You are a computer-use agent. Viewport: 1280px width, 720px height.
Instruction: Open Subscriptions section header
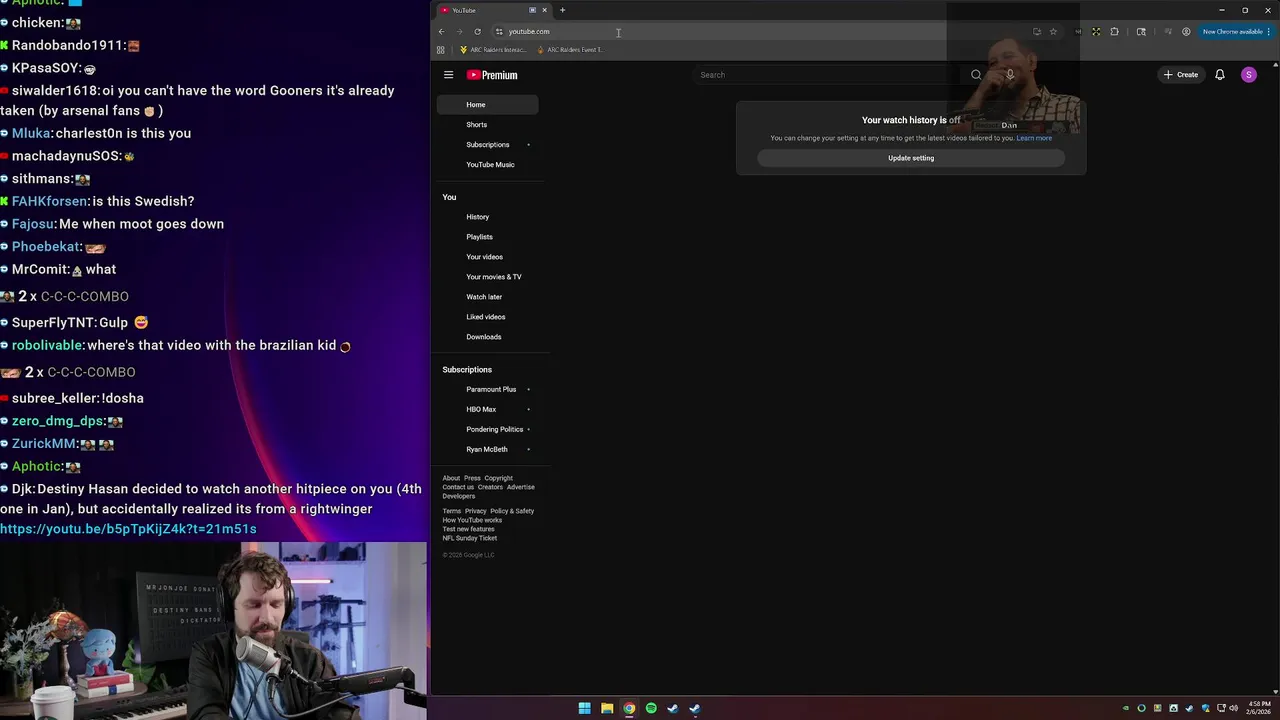[467, 370]
